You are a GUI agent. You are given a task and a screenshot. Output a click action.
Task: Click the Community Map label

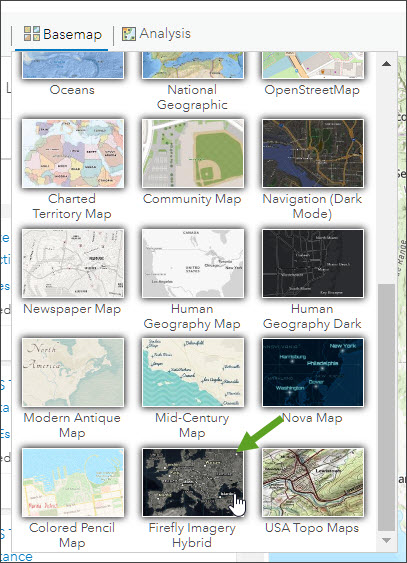click(192, 199)
